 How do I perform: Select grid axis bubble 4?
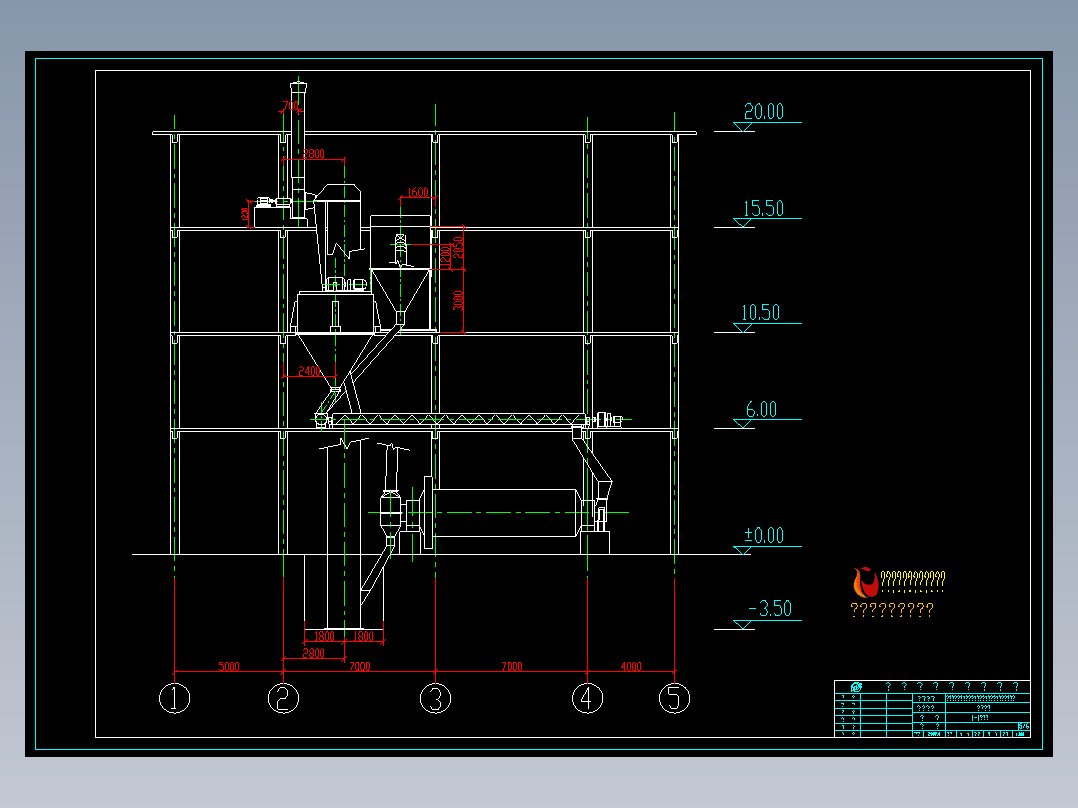tap(587, 699)
